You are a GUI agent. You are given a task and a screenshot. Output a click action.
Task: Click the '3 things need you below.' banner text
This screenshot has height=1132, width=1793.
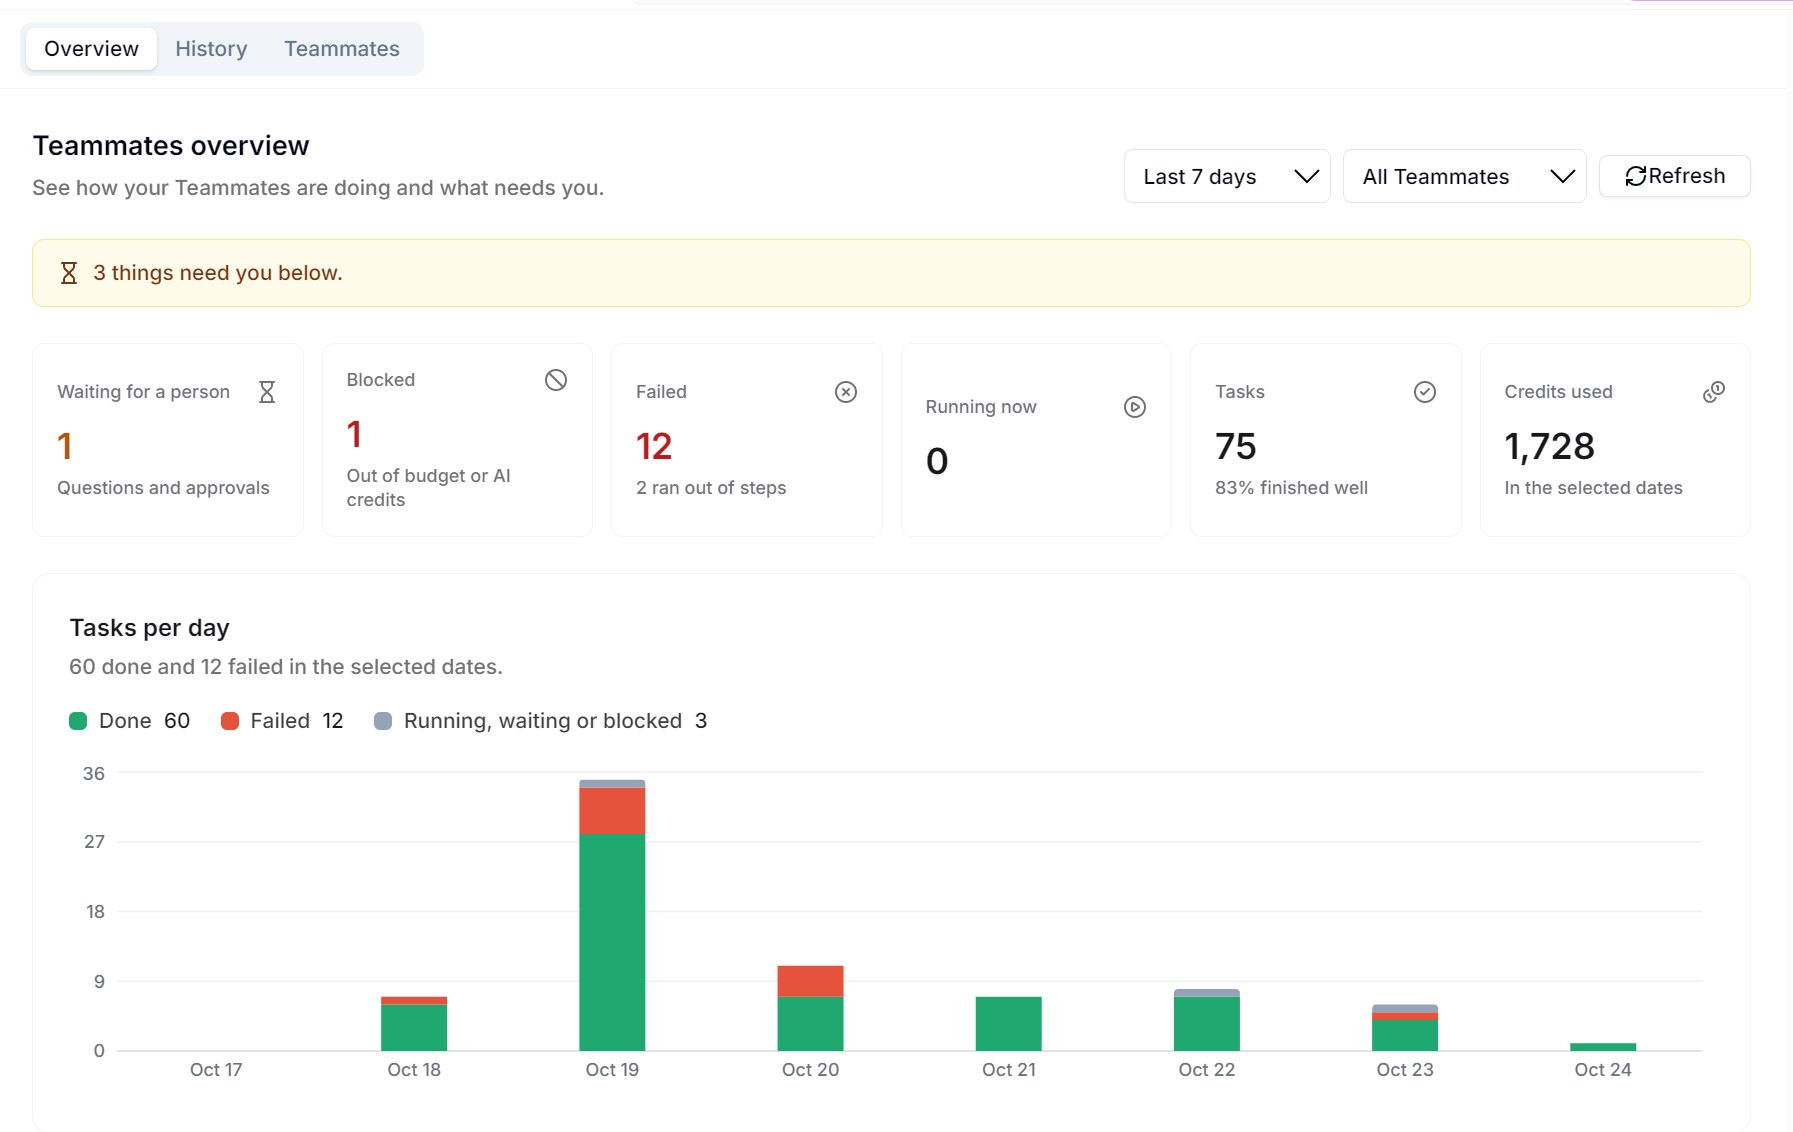click(x=218, y=273)
